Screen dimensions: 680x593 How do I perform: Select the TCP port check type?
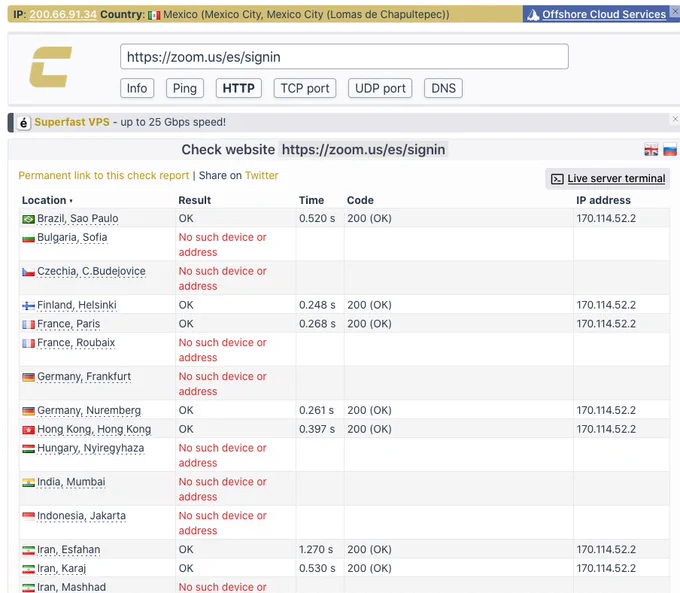305,88
